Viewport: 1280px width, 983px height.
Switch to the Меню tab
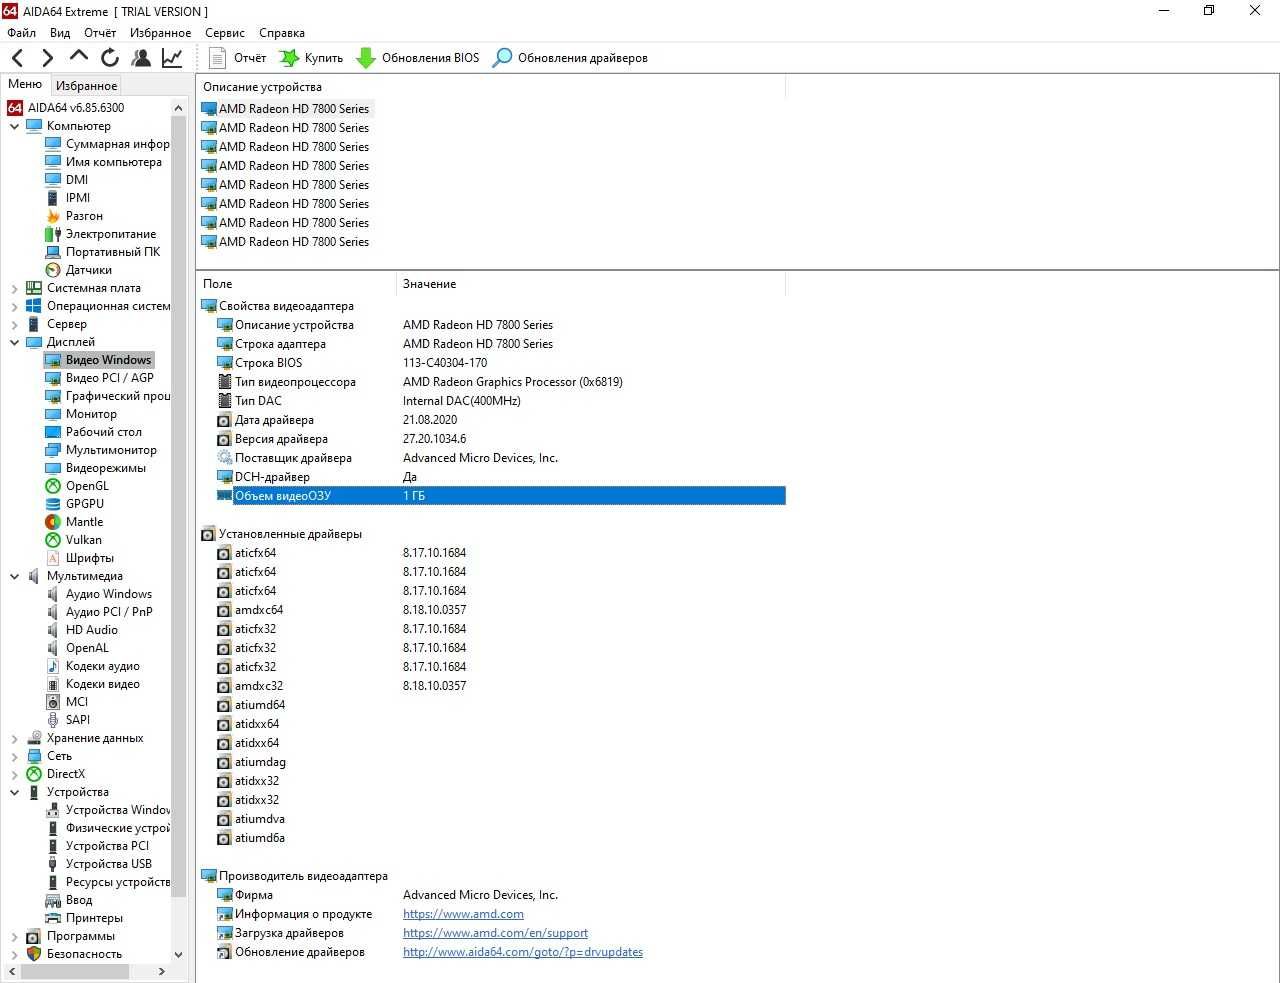tap(25, 84)
